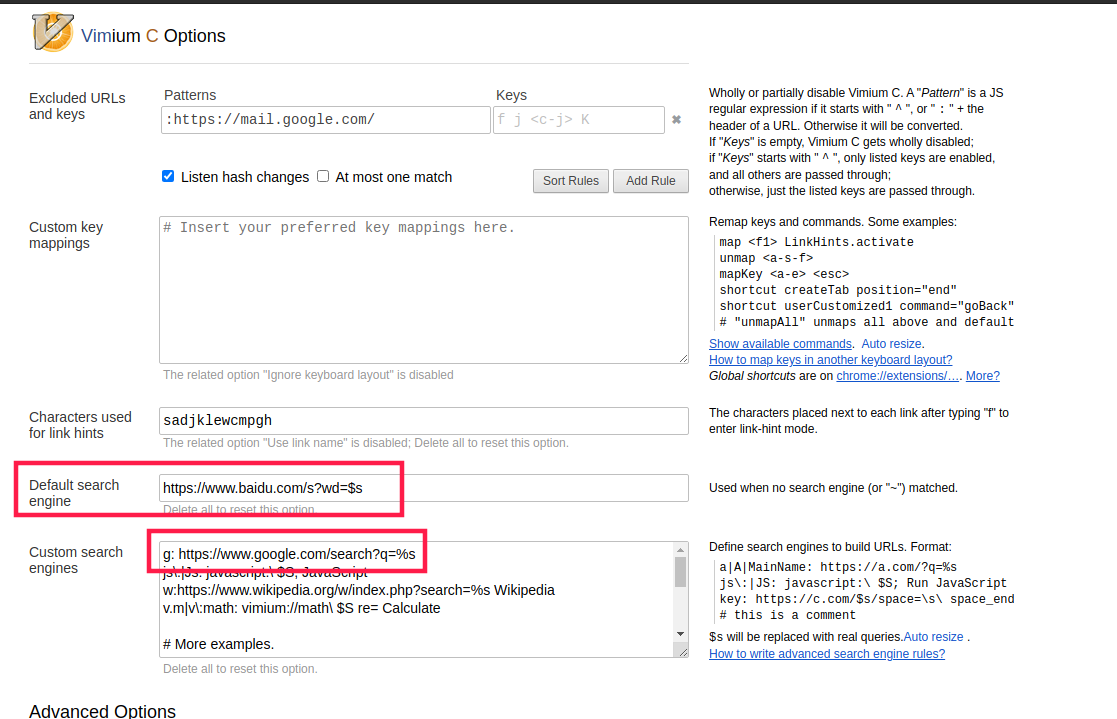Viewport: 1117px width, 719px height.
Task: Click the 'Ignore keyboard layout' disabled note
Action: coord(308,375)
